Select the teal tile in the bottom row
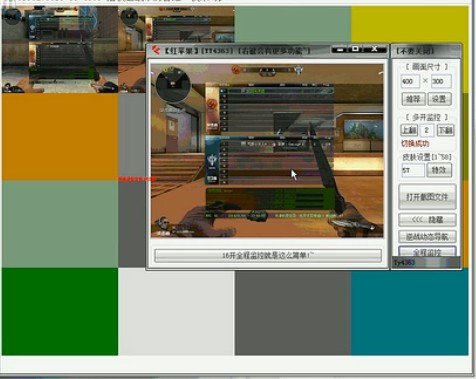The height and width of the screenshot is (379, 476). click(410, 313)
